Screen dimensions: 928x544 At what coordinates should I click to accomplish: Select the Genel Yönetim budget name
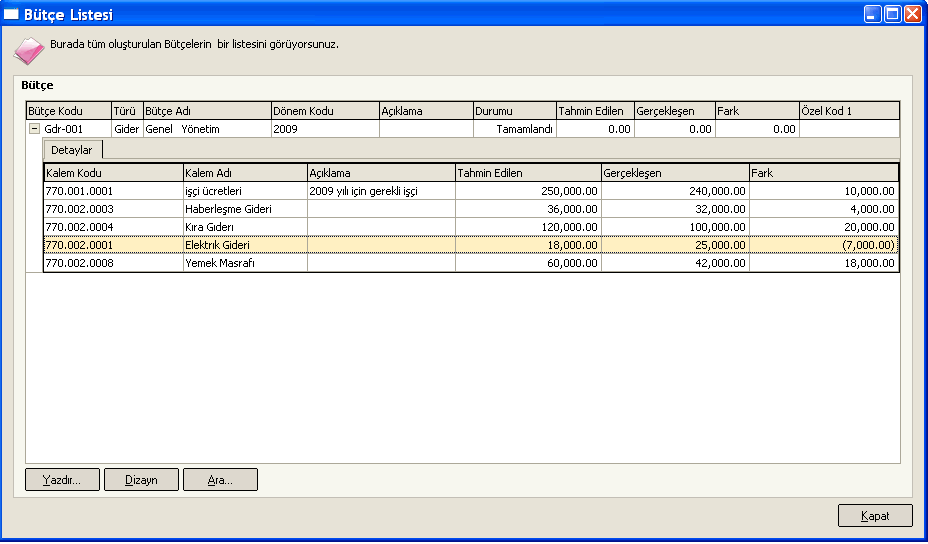[x=207, y=129]
